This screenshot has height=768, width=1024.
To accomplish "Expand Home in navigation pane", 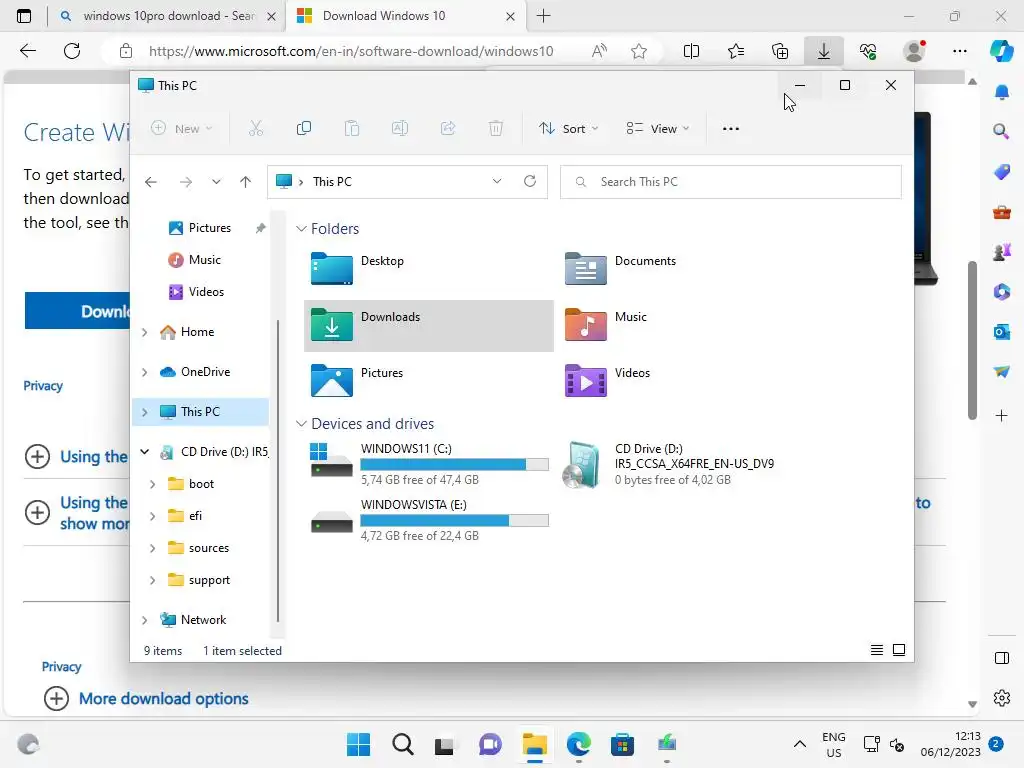I will 144,332.
